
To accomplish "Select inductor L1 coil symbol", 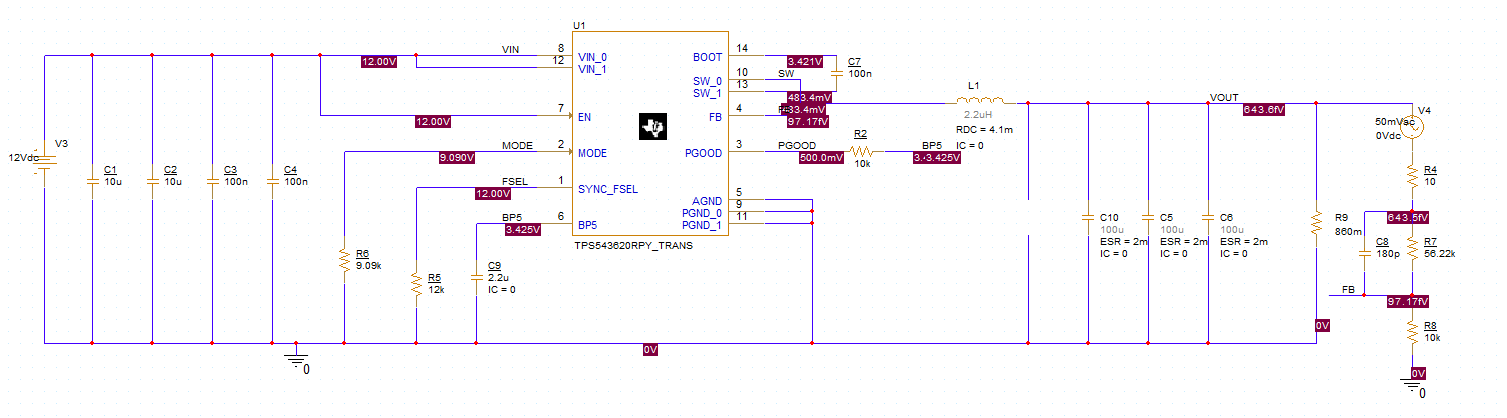I will [x=980, y=101].
